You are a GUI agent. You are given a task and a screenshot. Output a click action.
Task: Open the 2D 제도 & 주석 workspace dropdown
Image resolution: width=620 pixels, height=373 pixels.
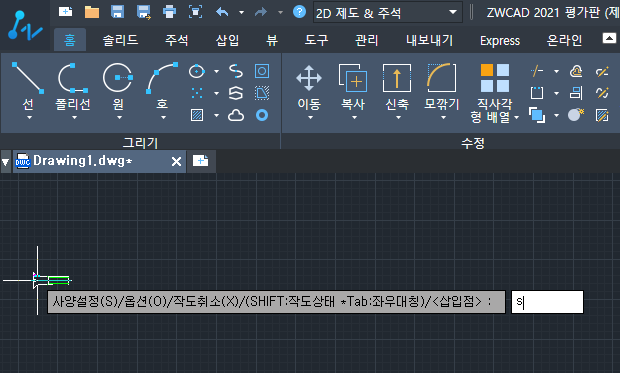coord(388,13)
